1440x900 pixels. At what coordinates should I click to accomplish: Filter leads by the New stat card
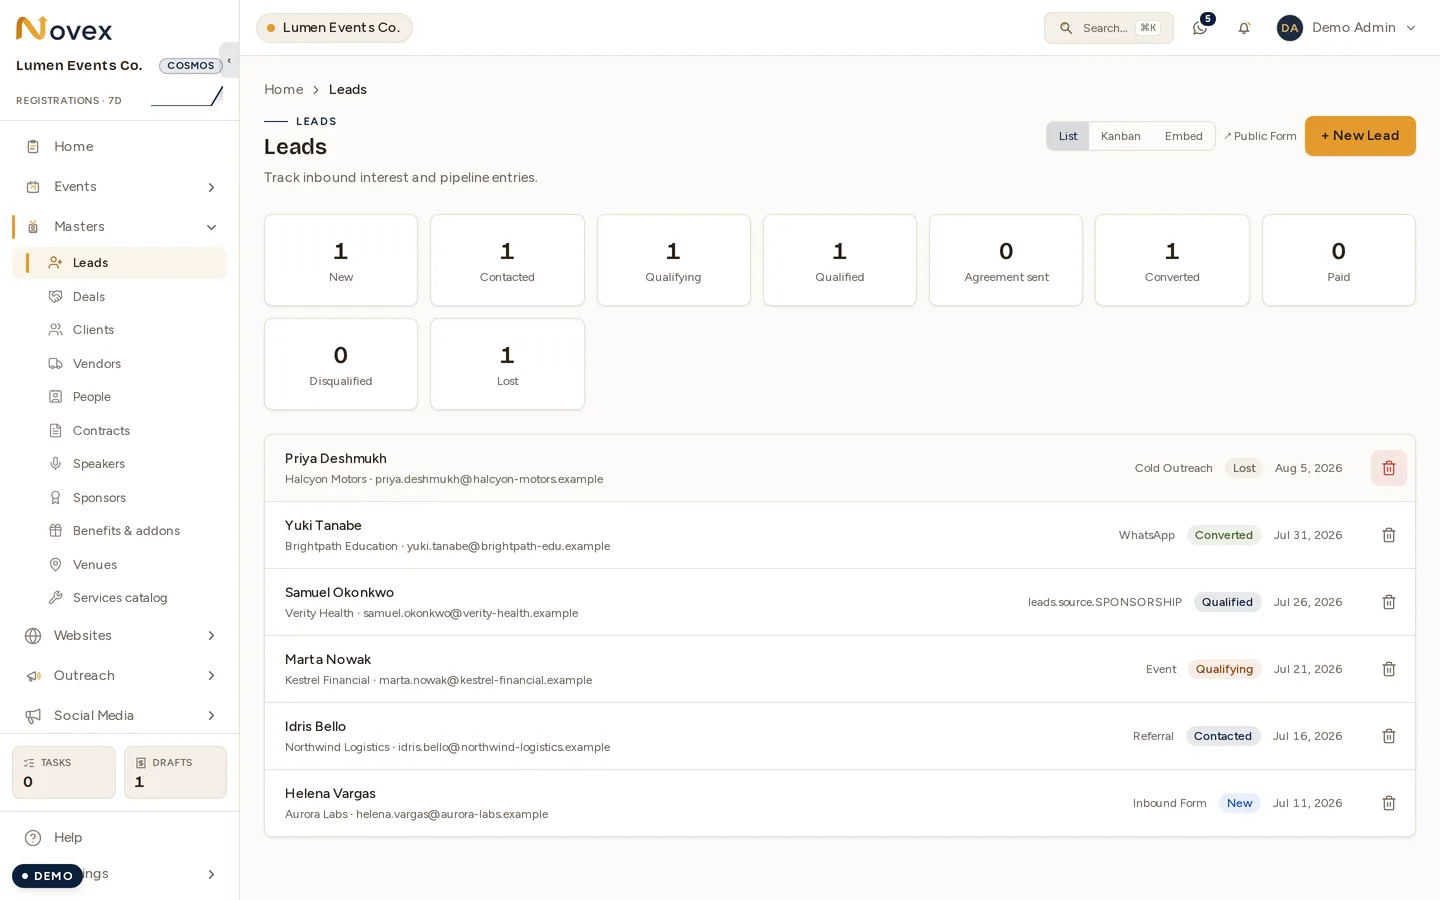click(x=341, y=260)
